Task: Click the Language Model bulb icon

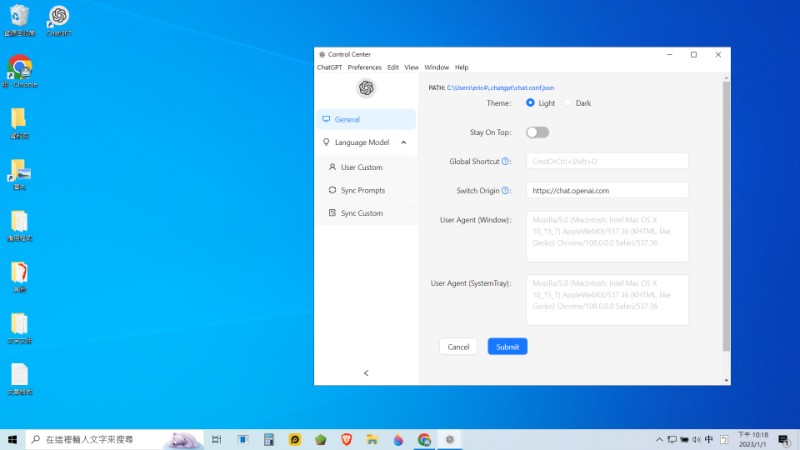Action: click(326, 142)
